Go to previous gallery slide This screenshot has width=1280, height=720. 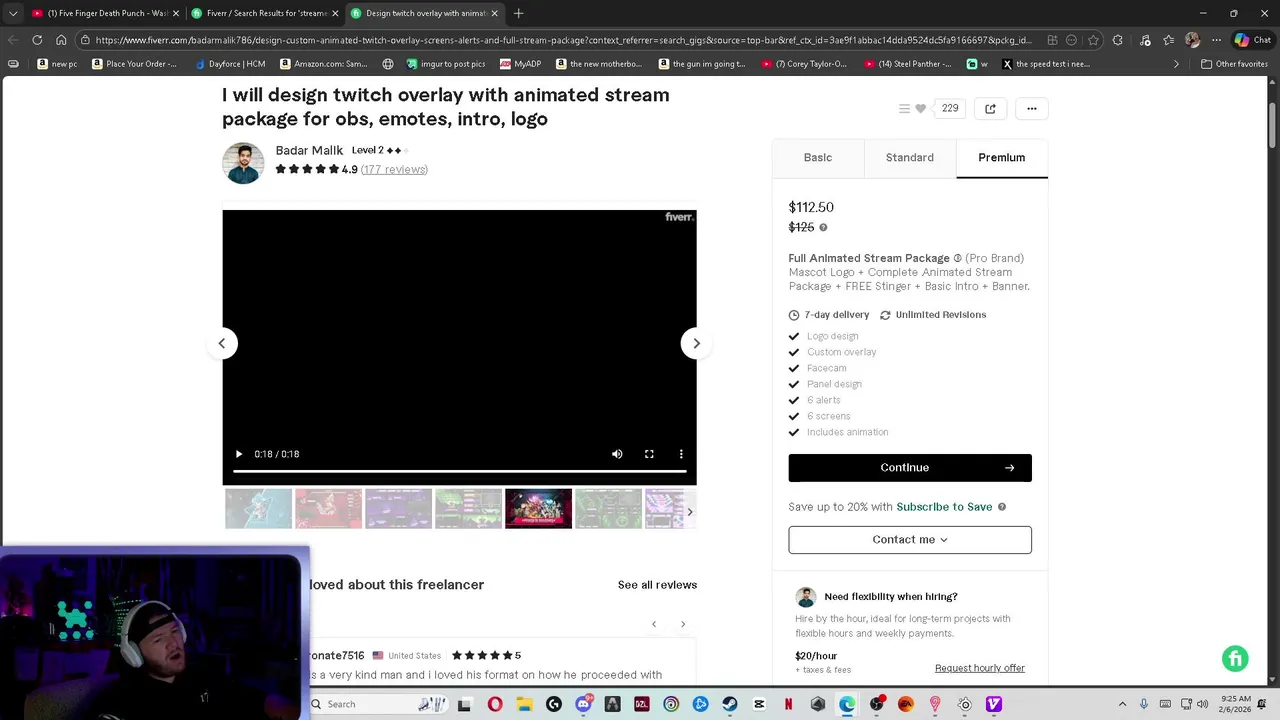point(222,343)
